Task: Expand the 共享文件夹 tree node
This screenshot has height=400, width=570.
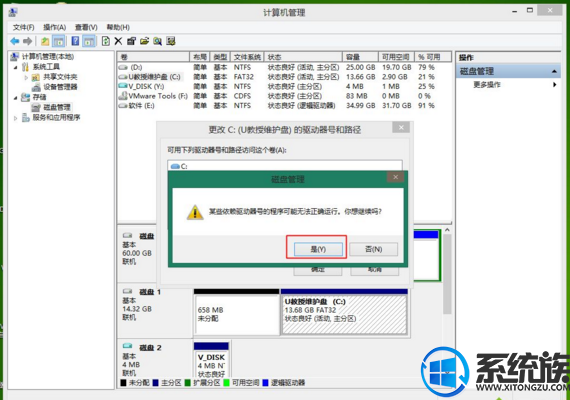Action: [26, 77]
